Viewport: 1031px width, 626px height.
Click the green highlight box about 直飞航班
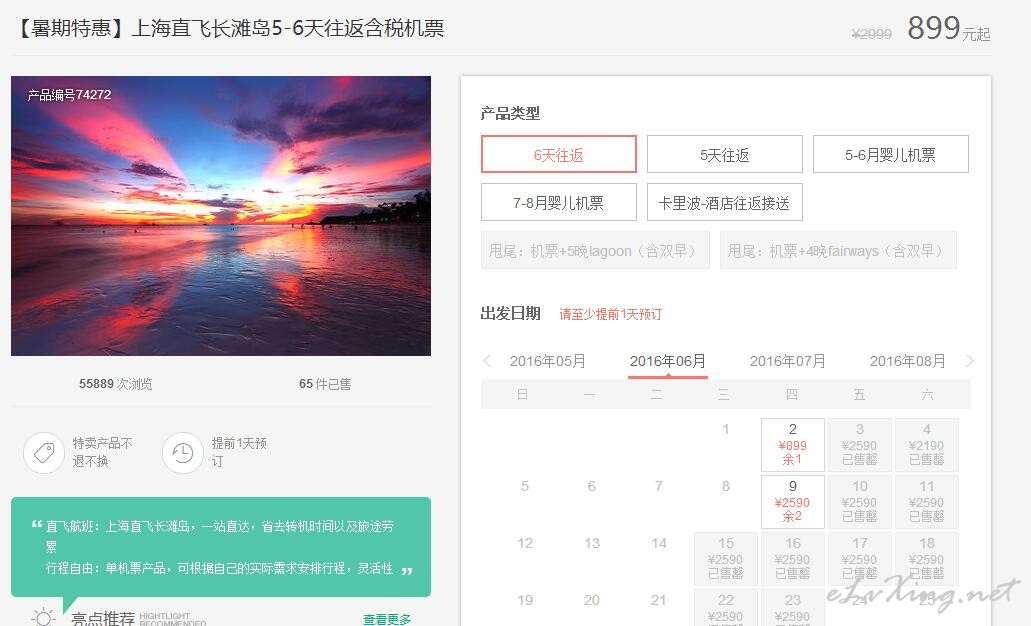coord(221,547)
